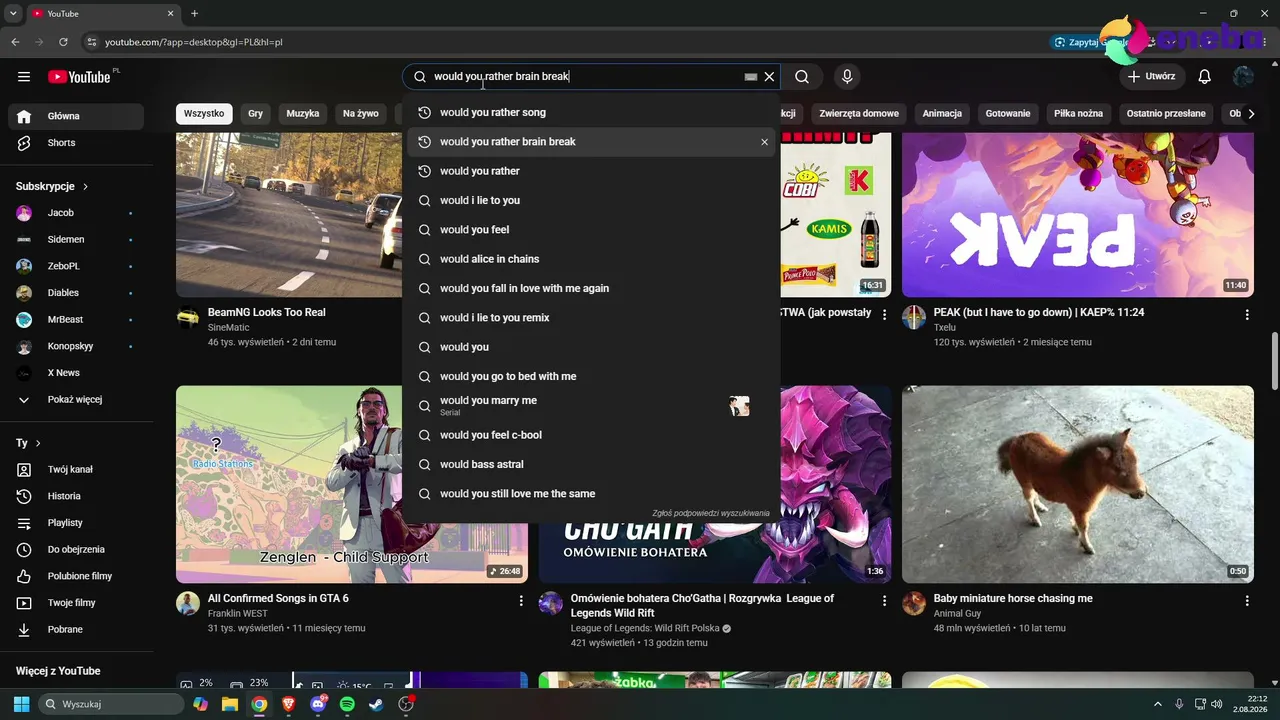Open the notifications bell
This screenshot has width=1280, height=720.
click(1205, 77)
